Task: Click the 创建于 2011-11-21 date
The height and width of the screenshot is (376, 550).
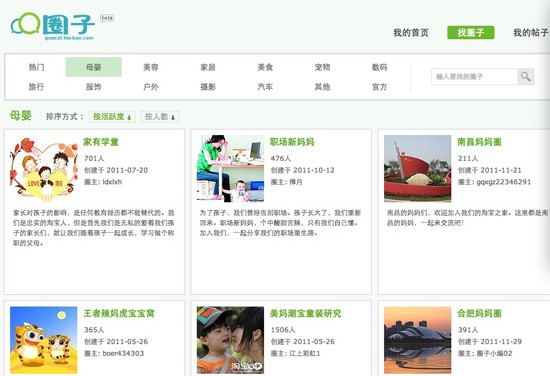Action: tap(490, 170)
